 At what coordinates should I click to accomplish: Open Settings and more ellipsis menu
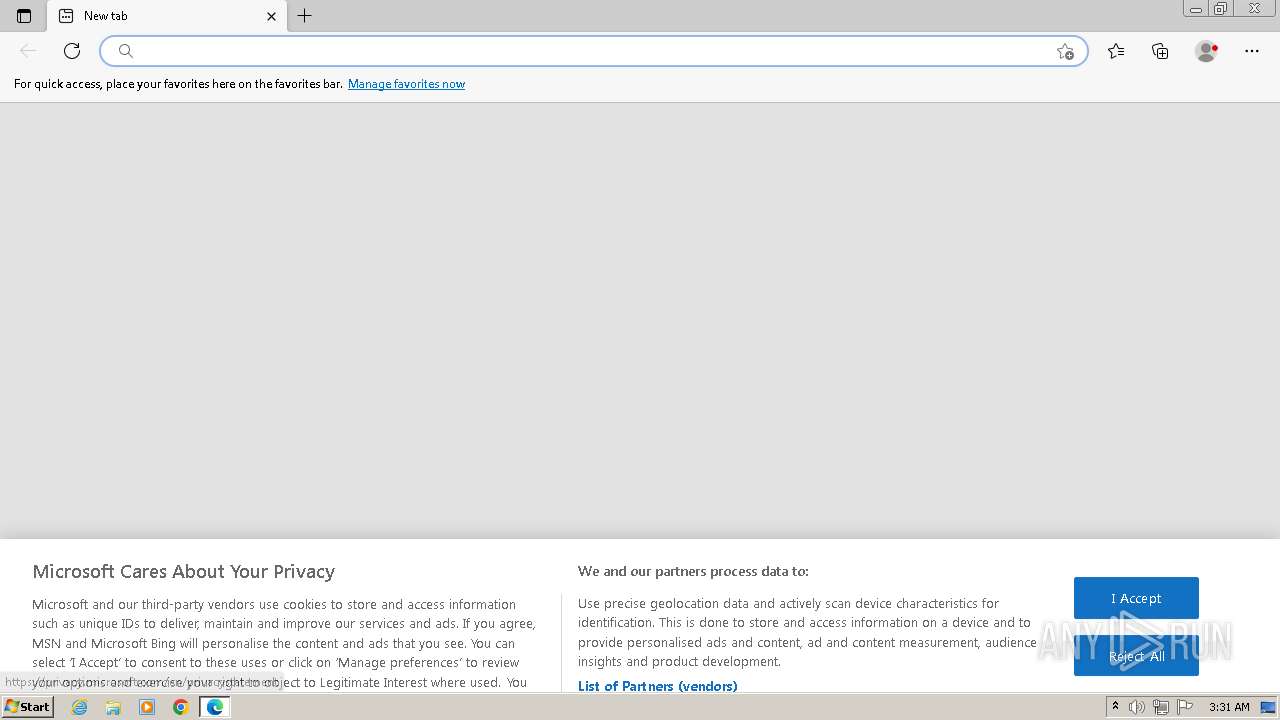coord(1252,51)
